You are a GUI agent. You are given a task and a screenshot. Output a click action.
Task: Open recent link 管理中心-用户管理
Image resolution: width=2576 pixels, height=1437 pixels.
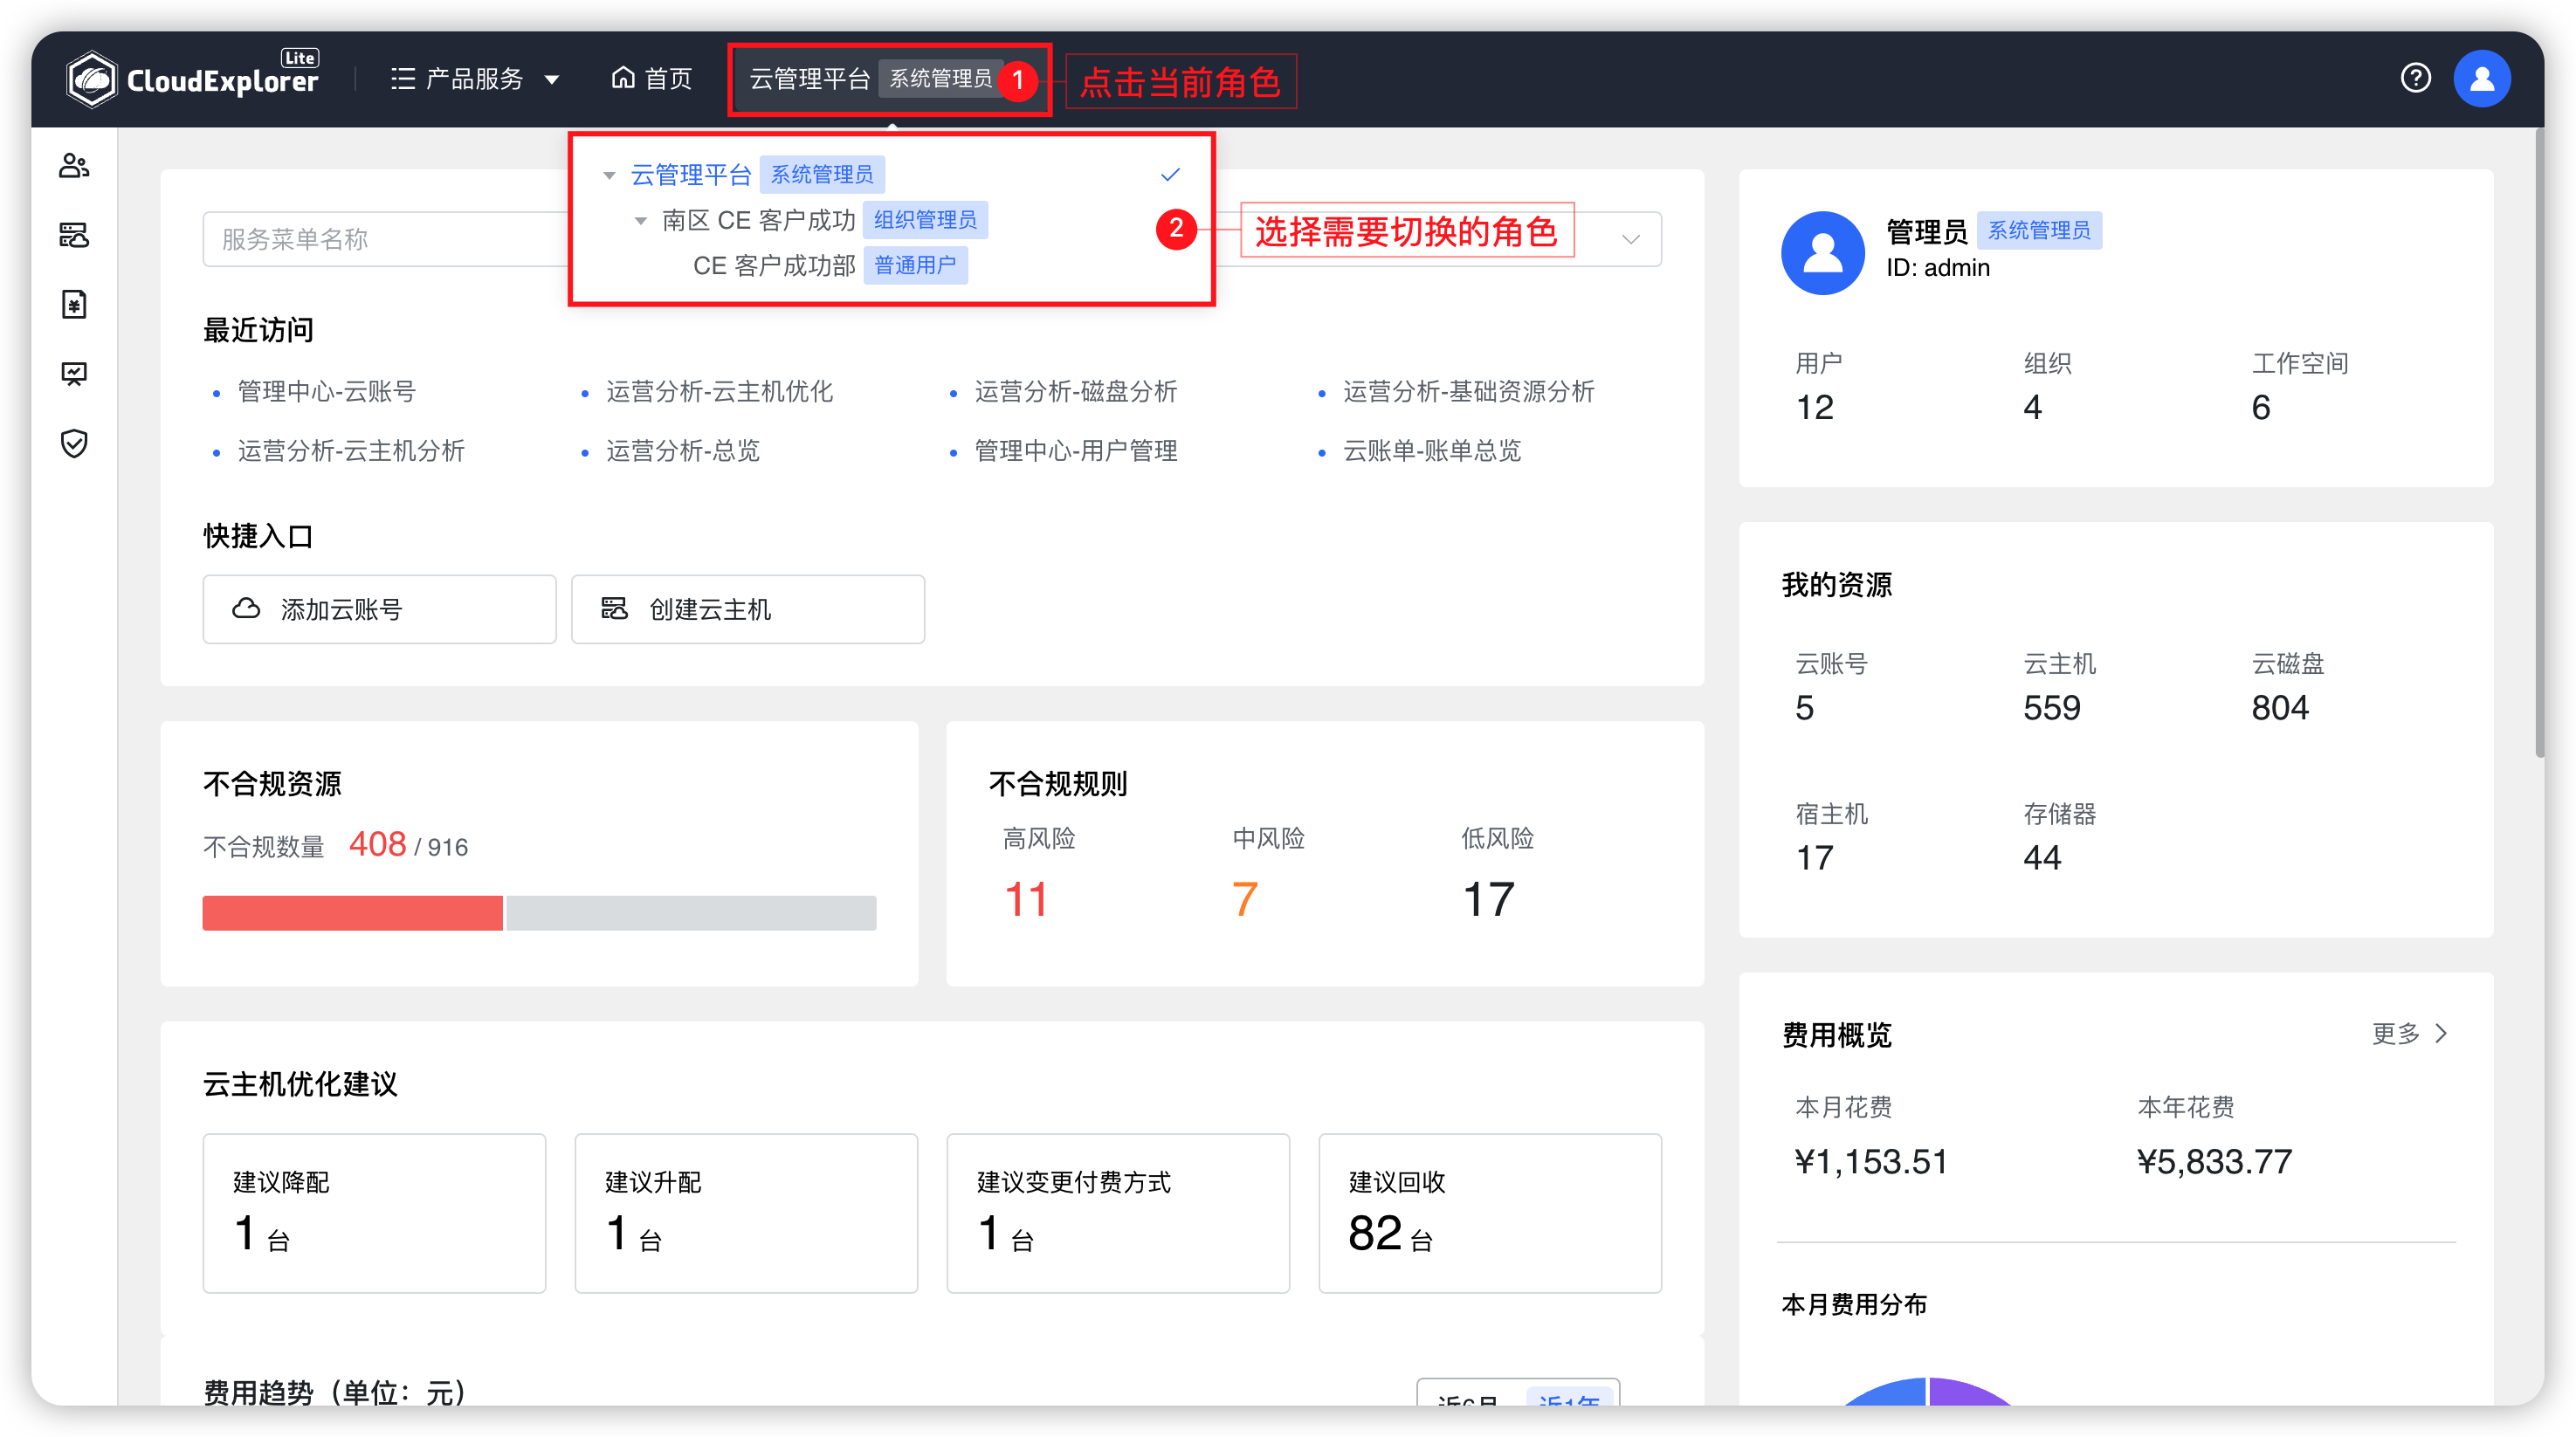pos(1076,451)
